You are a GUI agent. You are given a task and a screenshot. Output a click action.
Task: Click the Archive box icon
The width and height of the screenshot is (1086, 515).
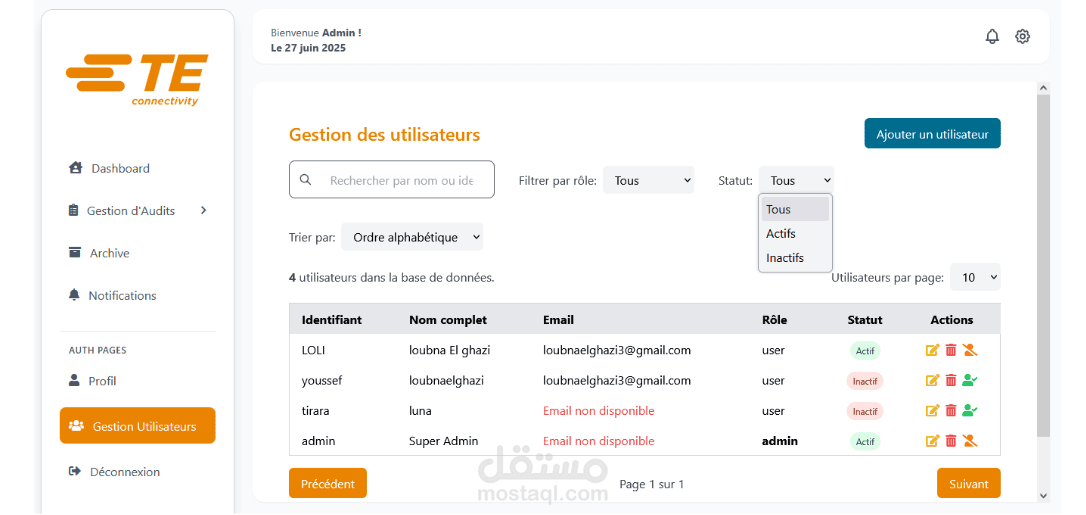pyautogui.click(x=75, y=253)
